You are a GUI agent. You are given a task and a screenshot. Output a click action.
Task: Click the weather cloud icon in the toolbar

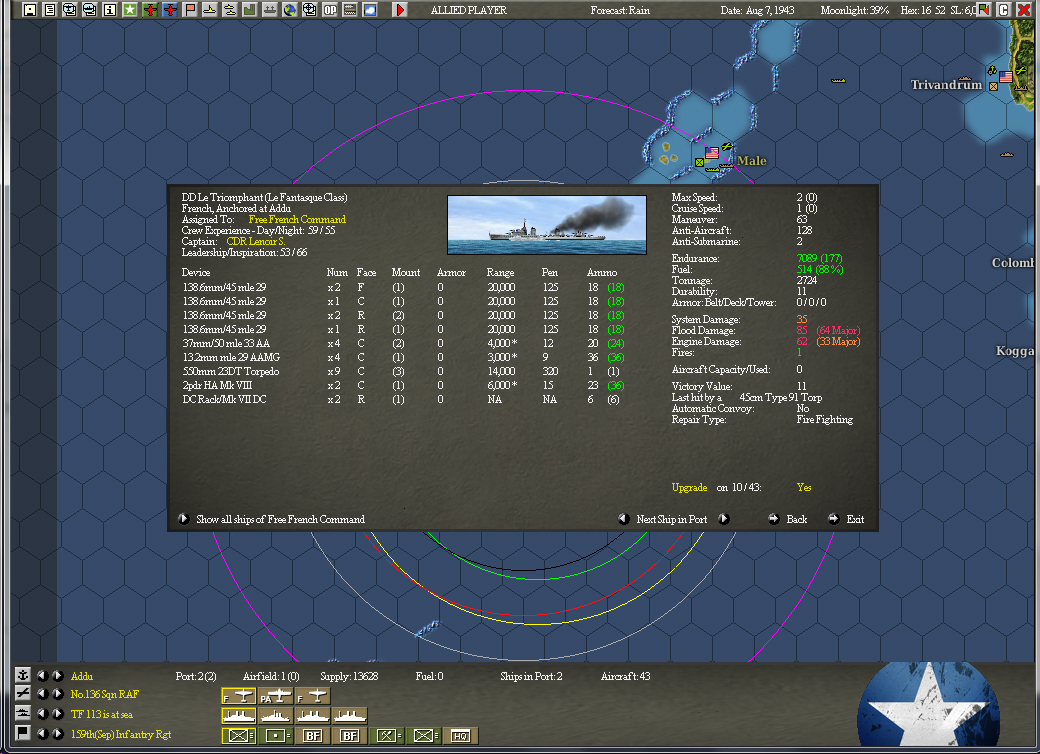(372, 10)
